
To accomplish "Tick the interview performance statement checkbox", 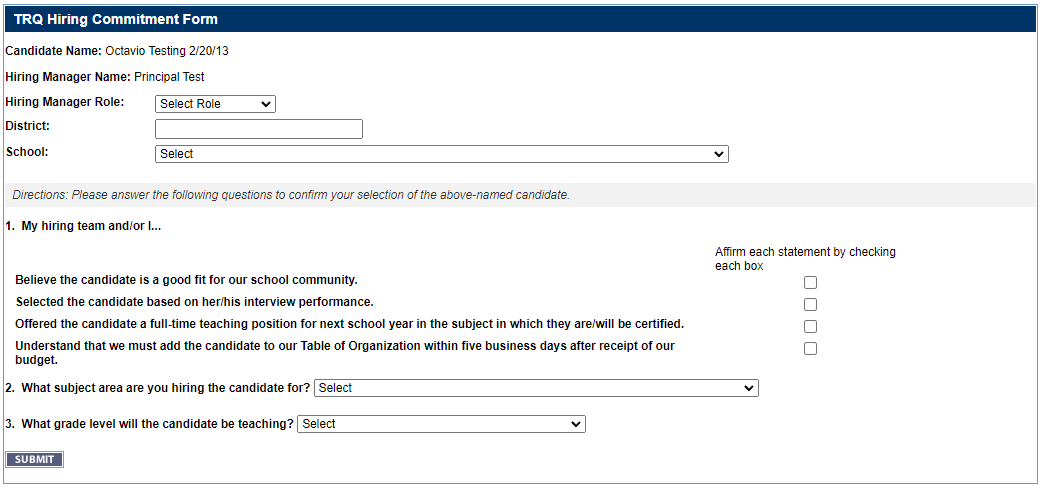I will 810,305.
